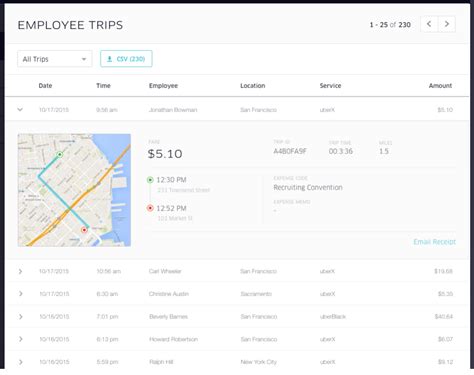Go to previous page of trips
Screen dimensions: 474x375
coord(429,24)
